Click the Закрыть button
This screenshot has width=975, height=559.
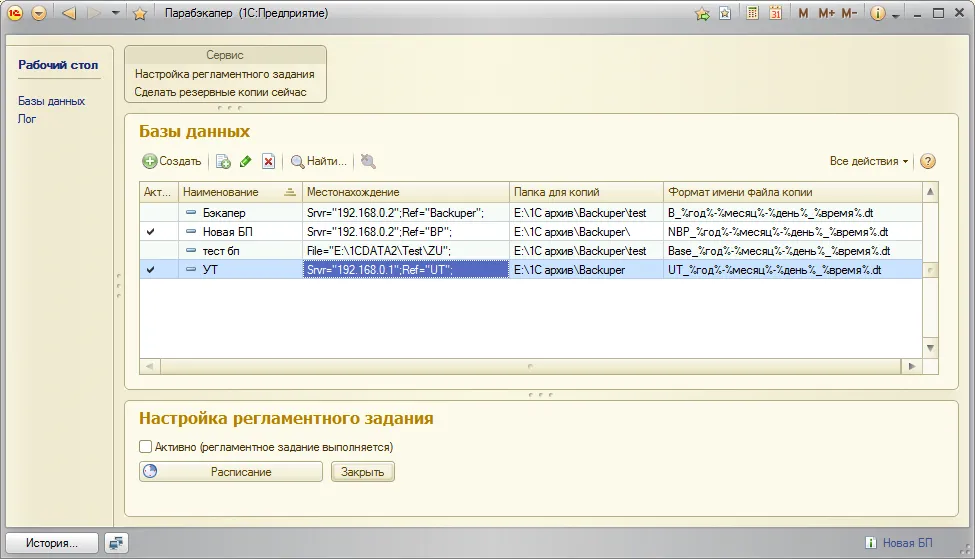(363, 472)
